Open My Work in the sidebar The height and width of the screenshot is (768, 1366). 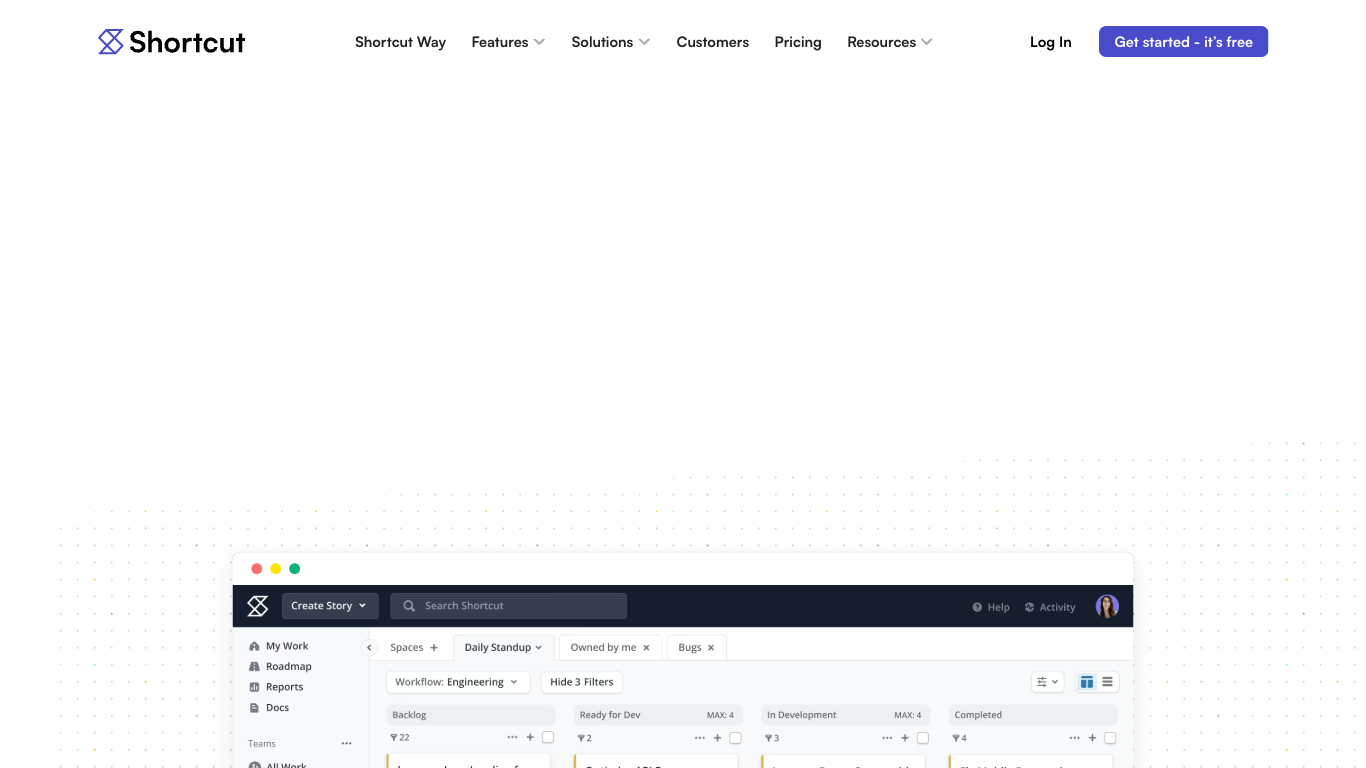(x=278, y=646)
